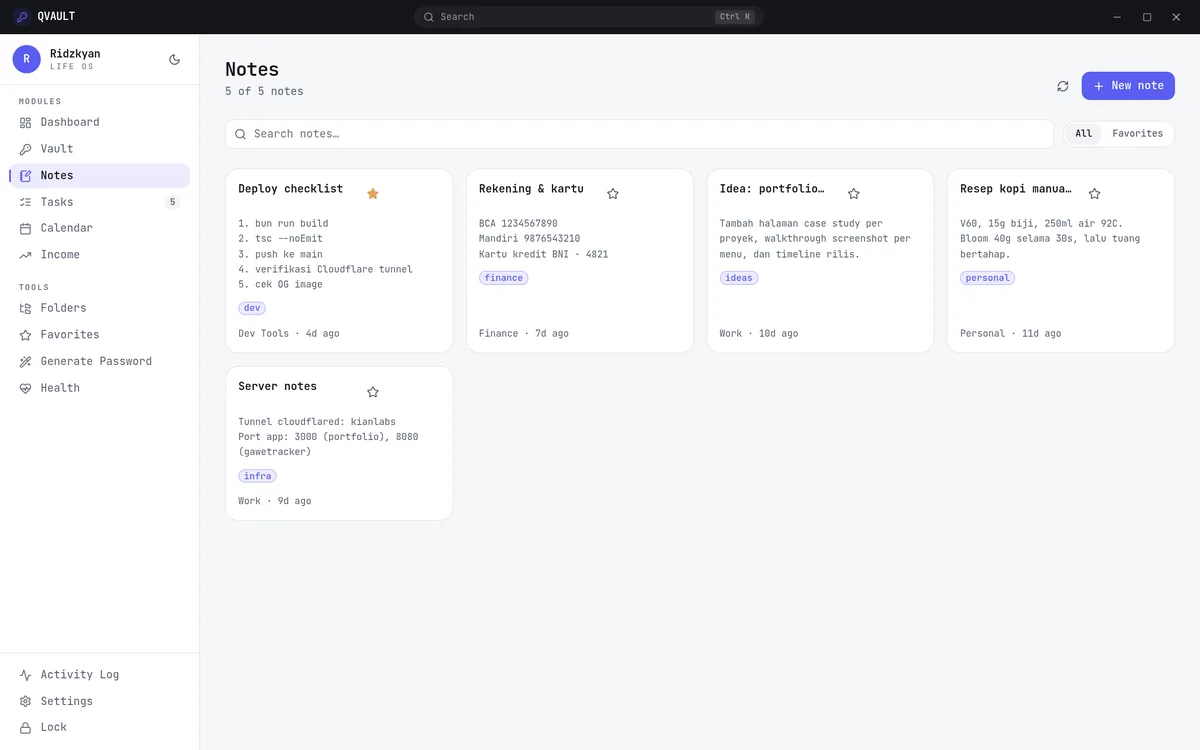Screen dimensions: 1200x750
Task: Open the Generate Password tool
Action: click(x=100, y=361)
